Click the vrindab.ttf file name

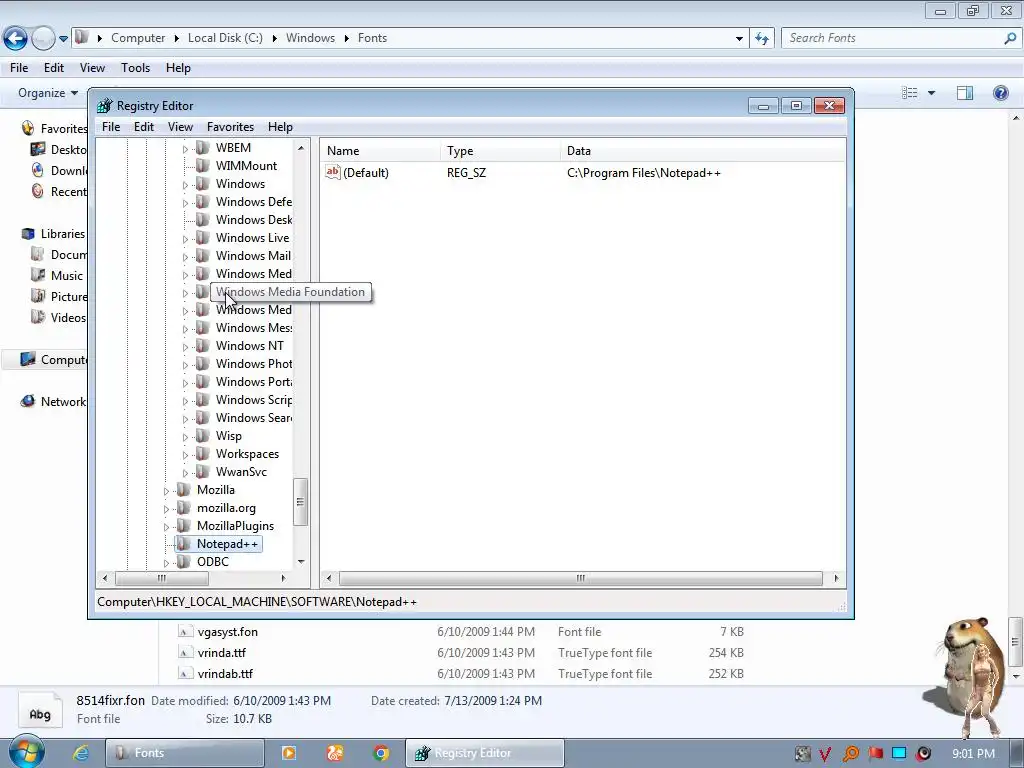225,673
